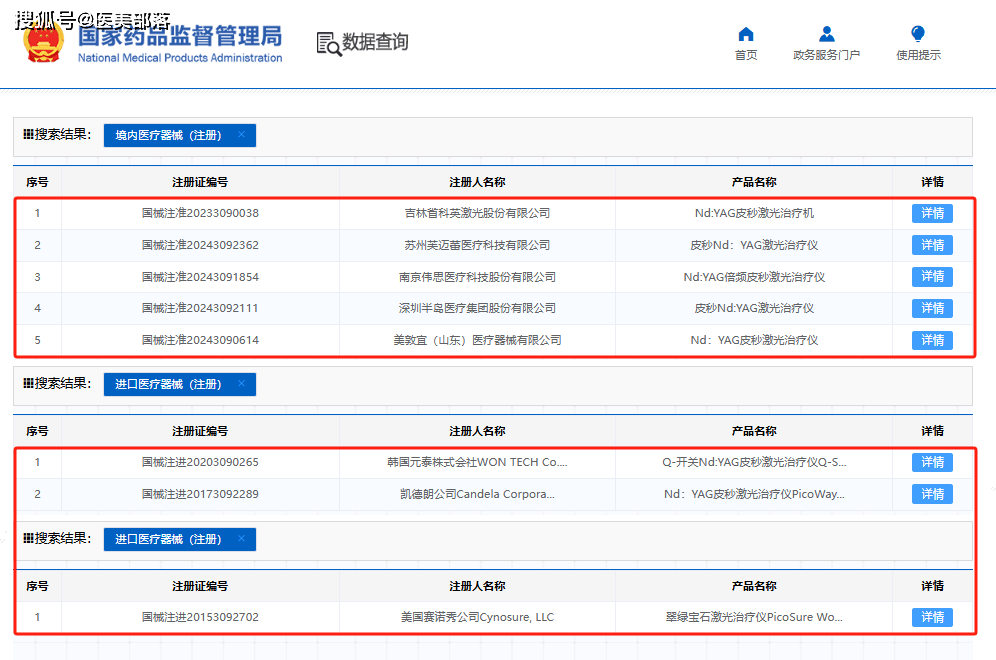996x660 pixels.
Task: Click registration number 国械注准20243091854
Action: tap(200, 277)
